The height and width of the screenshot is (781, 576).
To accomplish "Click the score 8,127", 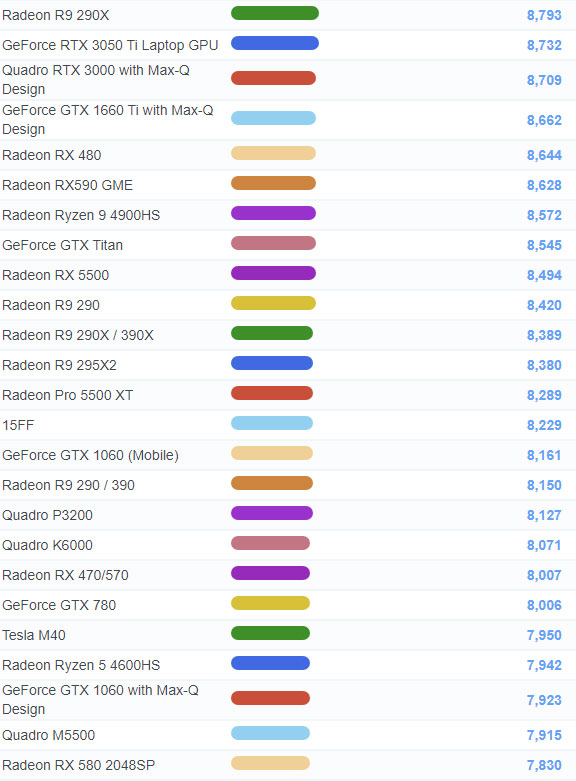I will click(x=544, y=515).
